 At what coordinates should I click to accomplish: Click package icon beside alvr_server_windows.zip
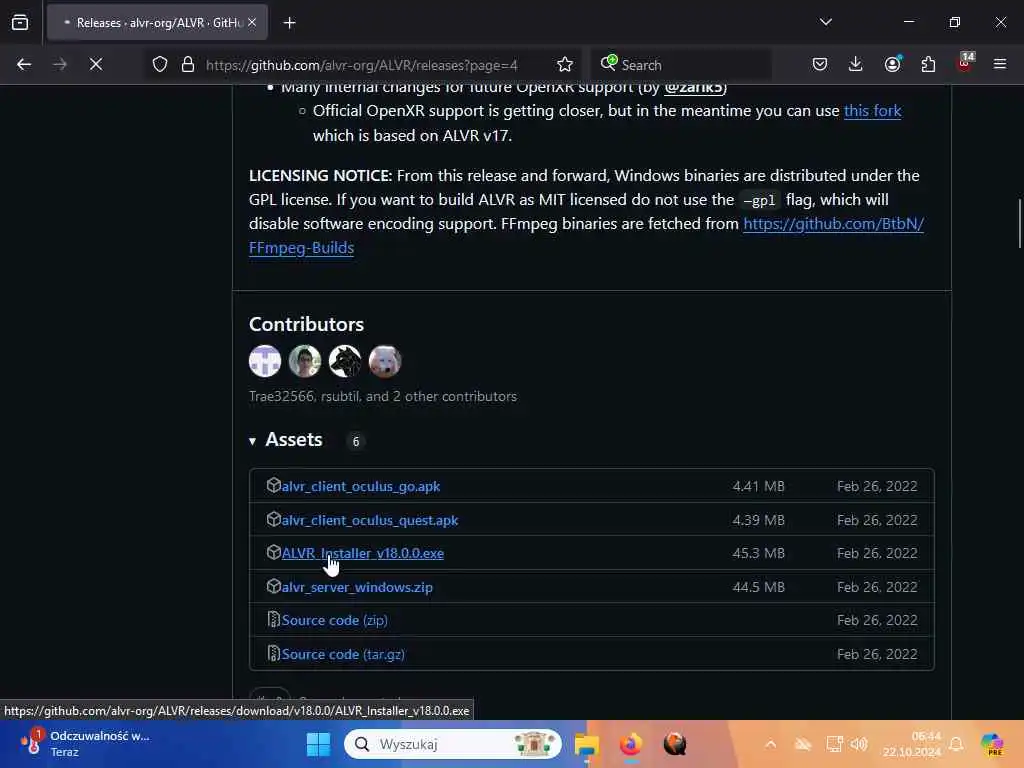coord(274,586)
